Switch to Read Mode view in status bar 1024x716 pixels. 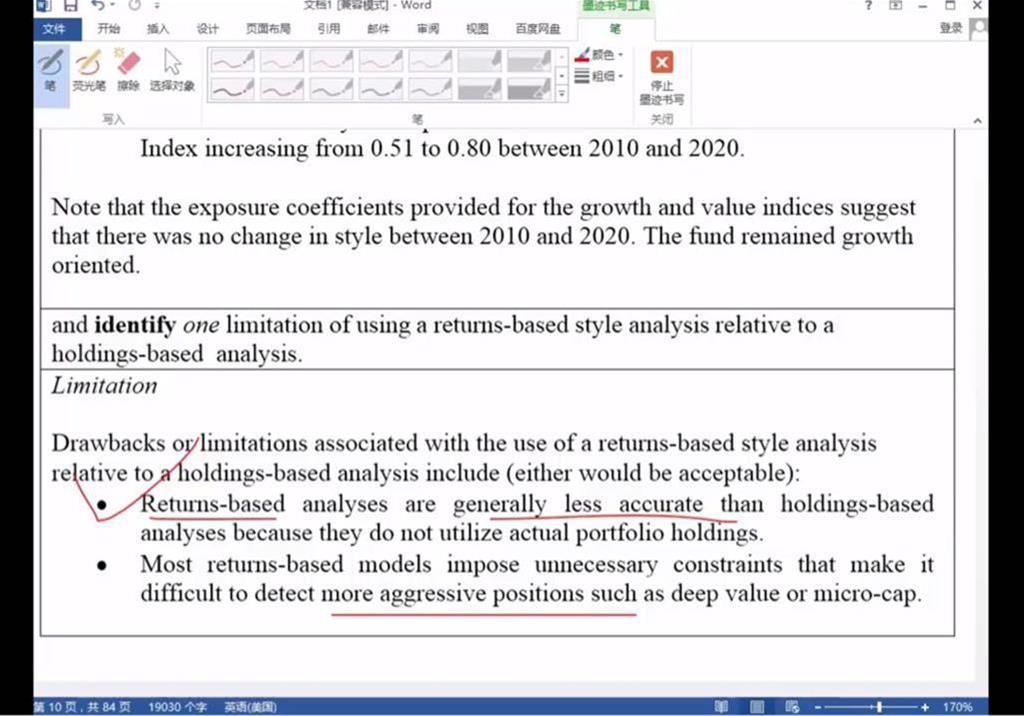pyautogui.click(x=721, y=707)
